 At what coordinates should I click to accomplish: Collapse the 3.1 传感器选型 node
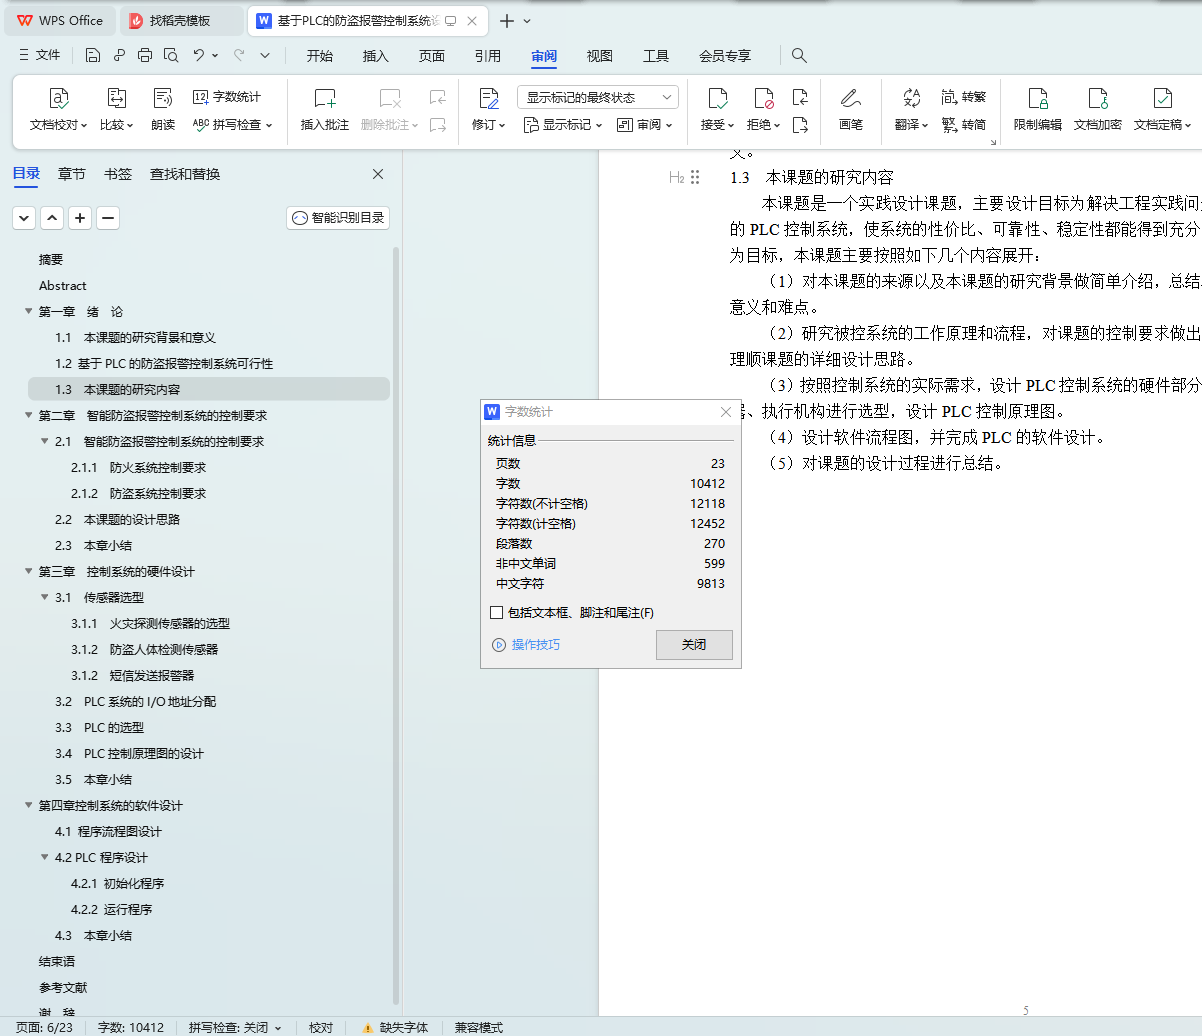(45, 598)
